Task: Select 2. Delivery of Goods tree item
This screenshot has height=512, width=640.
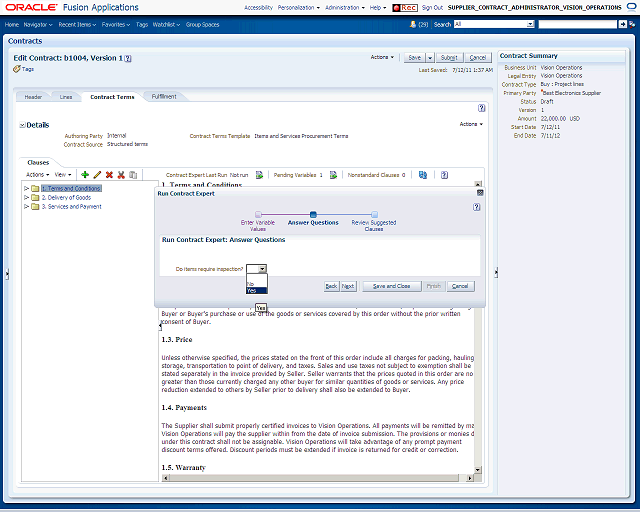Action: tap(66, 198)
